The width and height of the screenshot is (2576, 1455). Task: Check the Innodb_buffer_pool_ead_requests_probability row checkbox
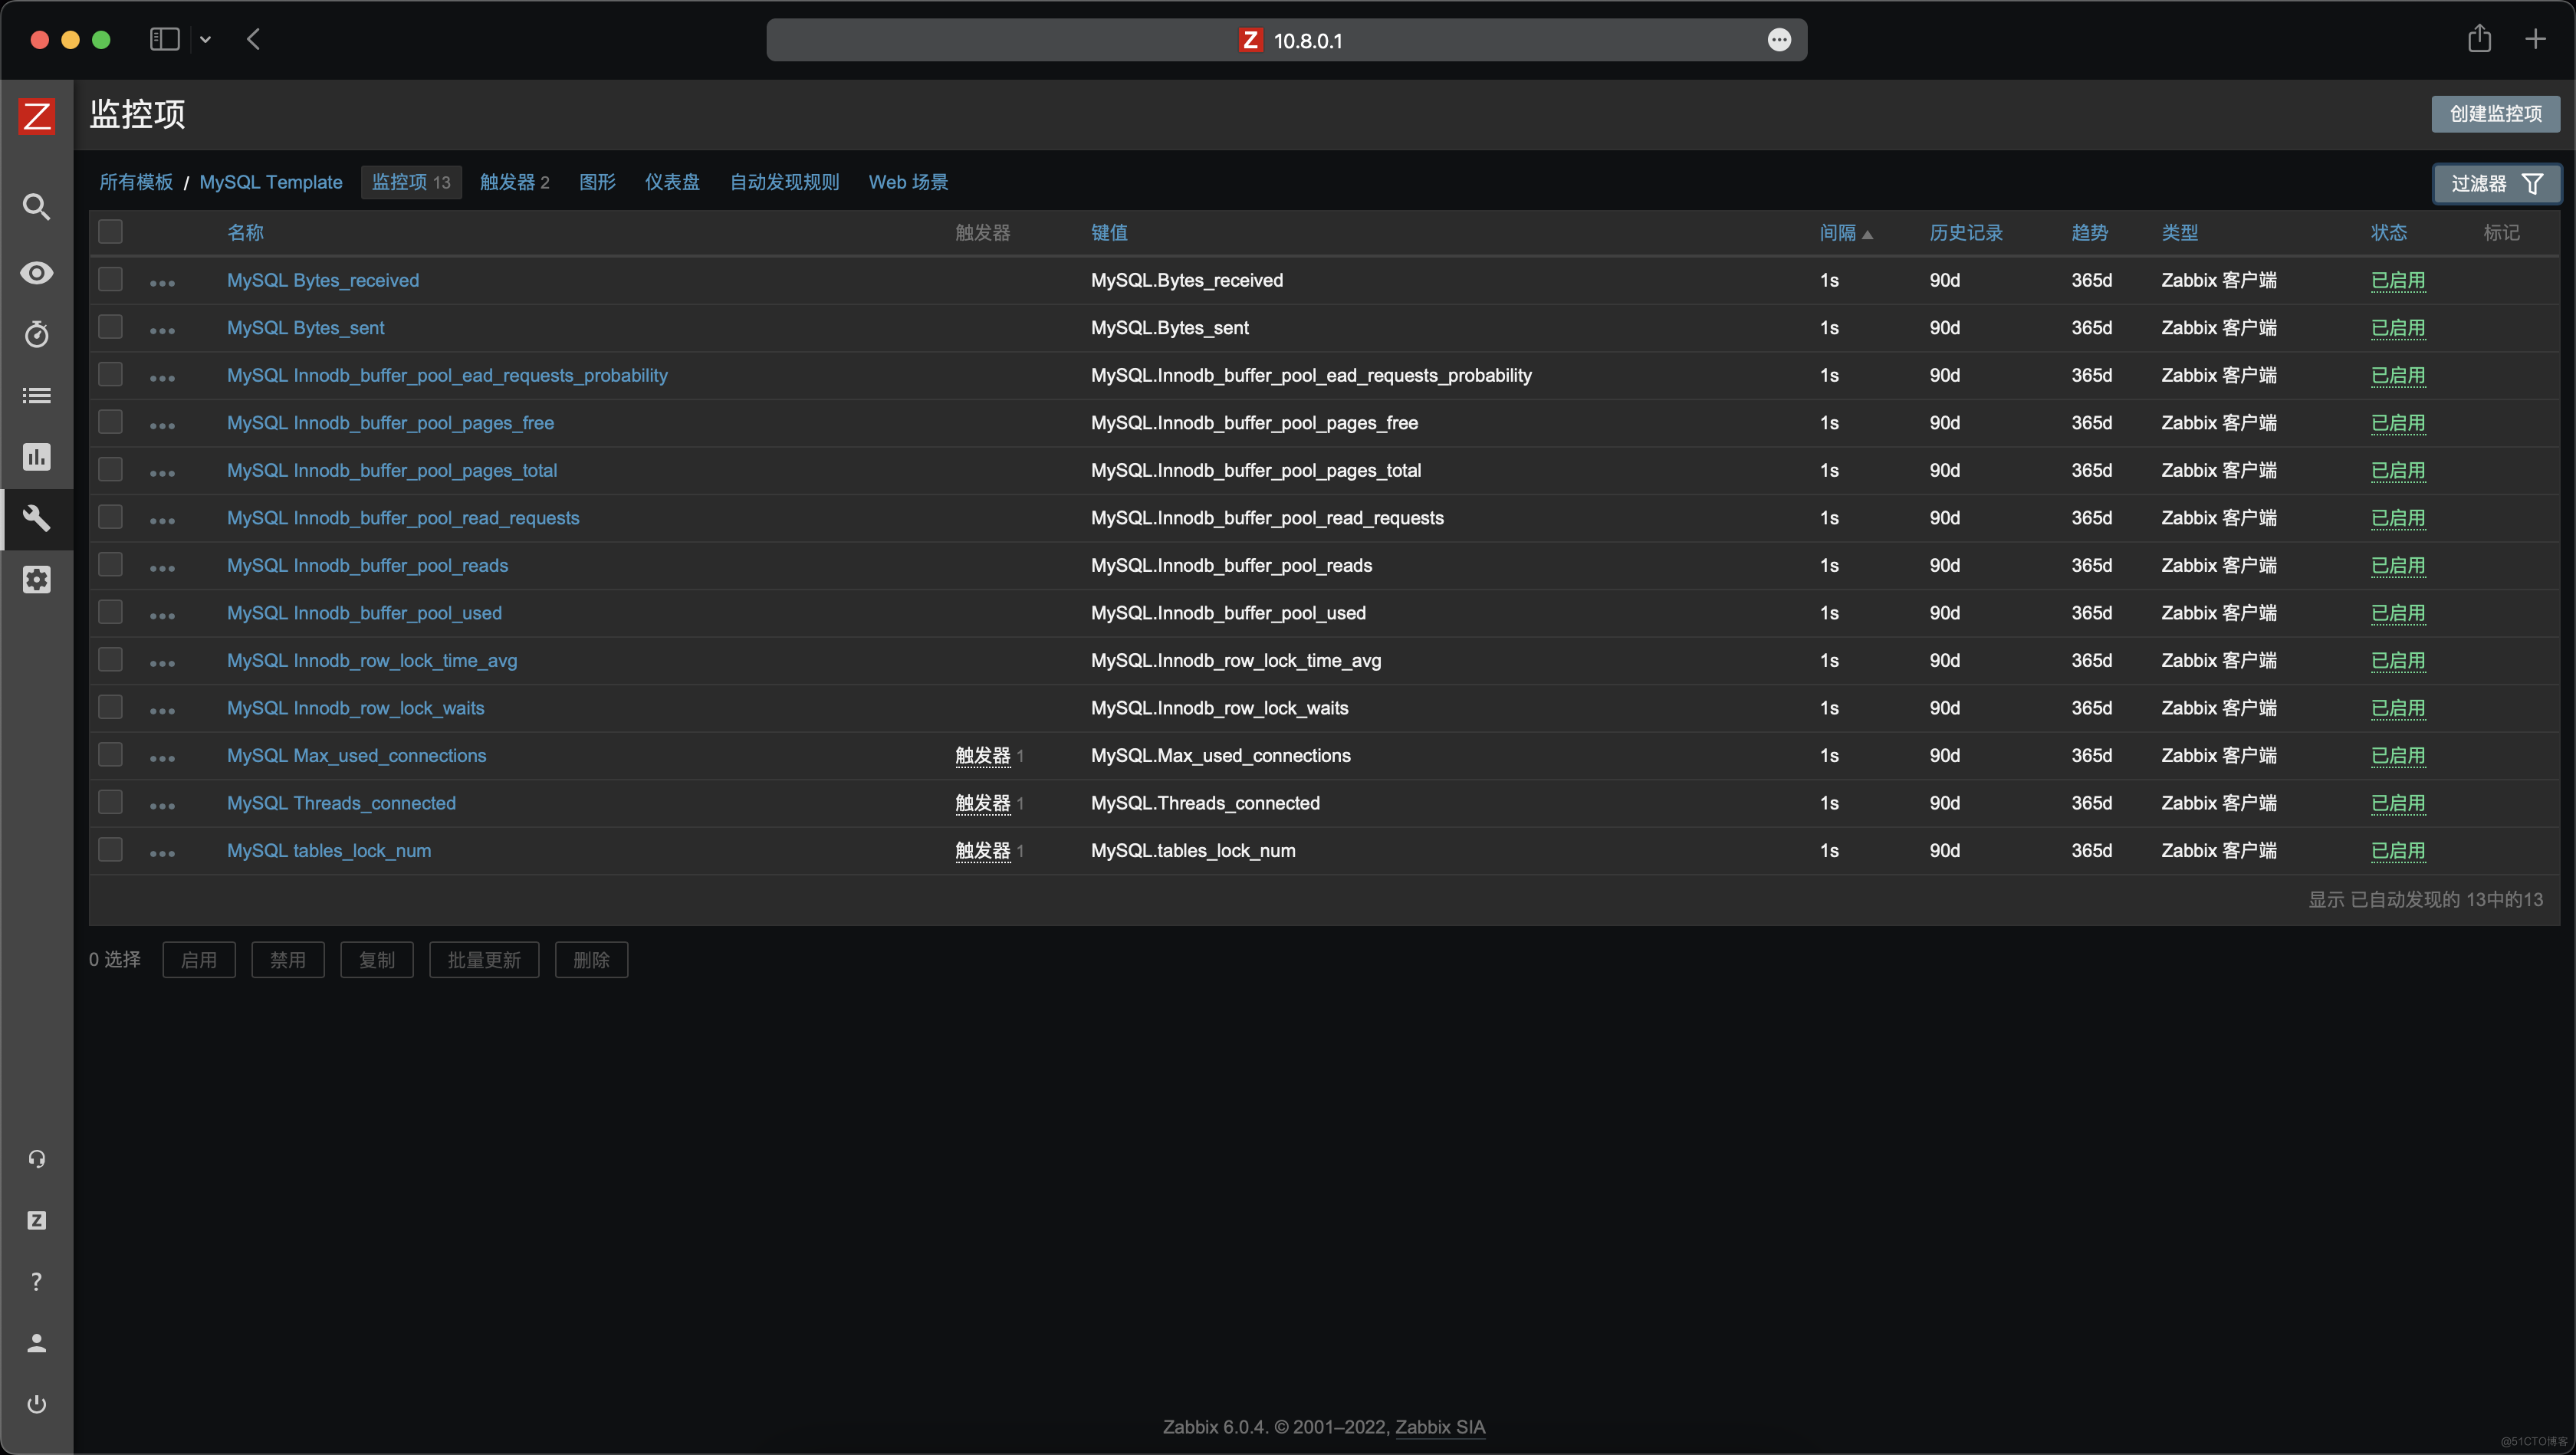(110, 374)
